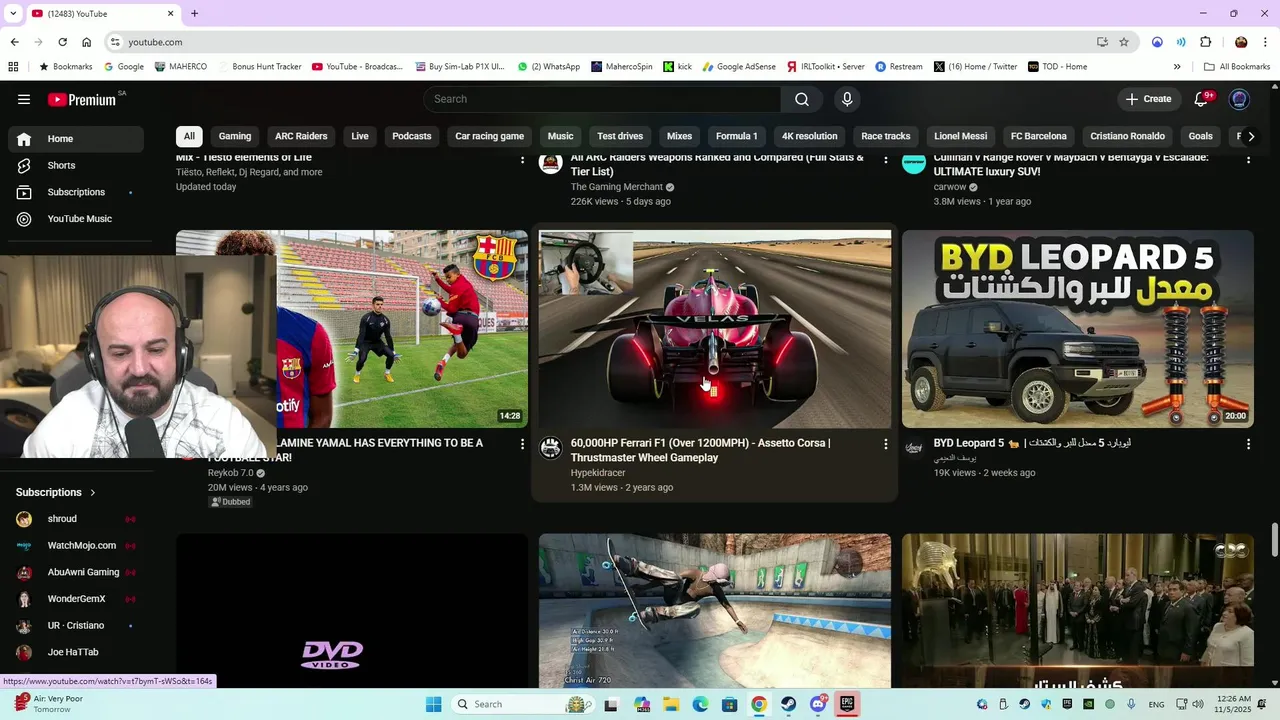1280x720 pixels.
Task: Open the YouTube guide hamburger menu
Action: 24,99
